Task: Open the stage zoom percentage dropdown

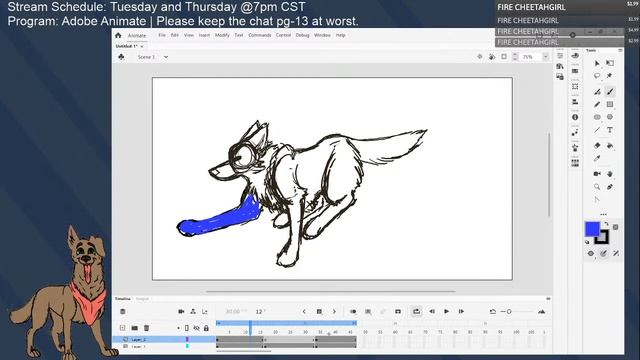Action: (545, 57)
